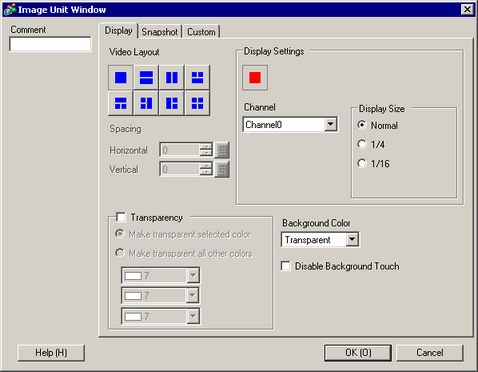Select the 1/4 display size

362,144
